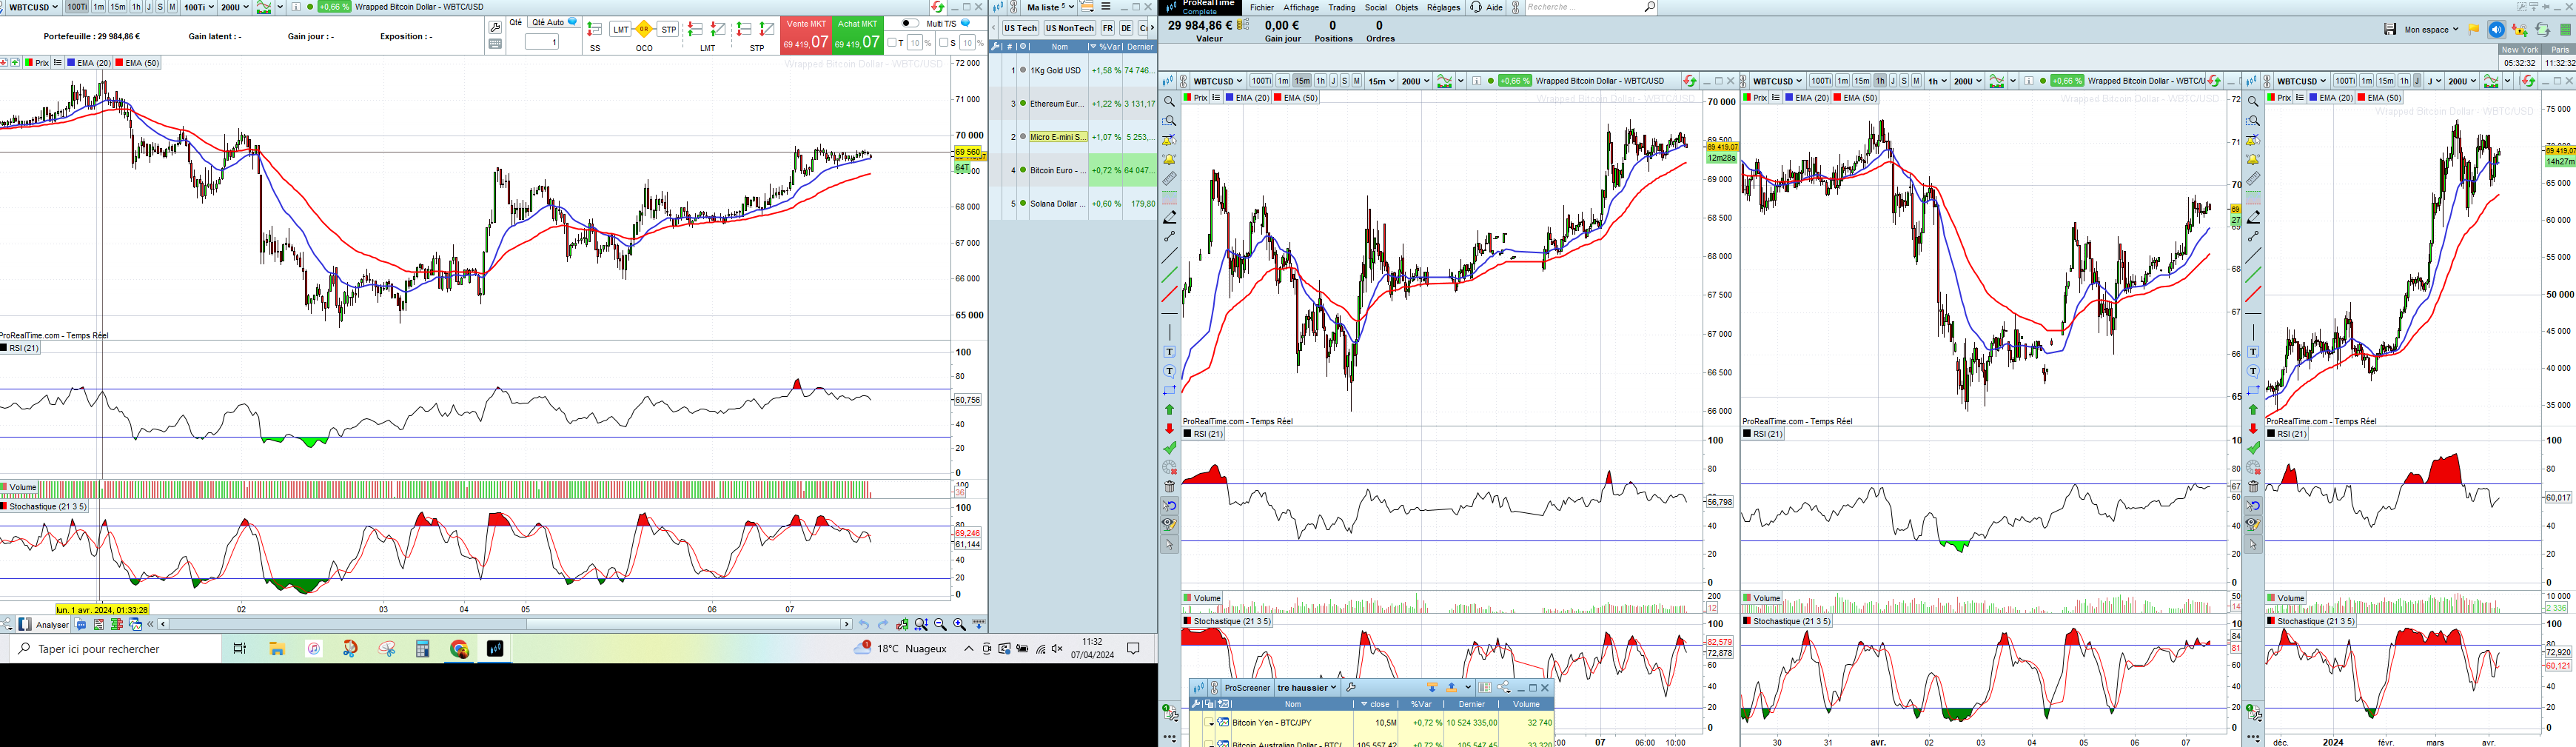Open Windows Task View button

pyautogui.click(x=240, y=649)
